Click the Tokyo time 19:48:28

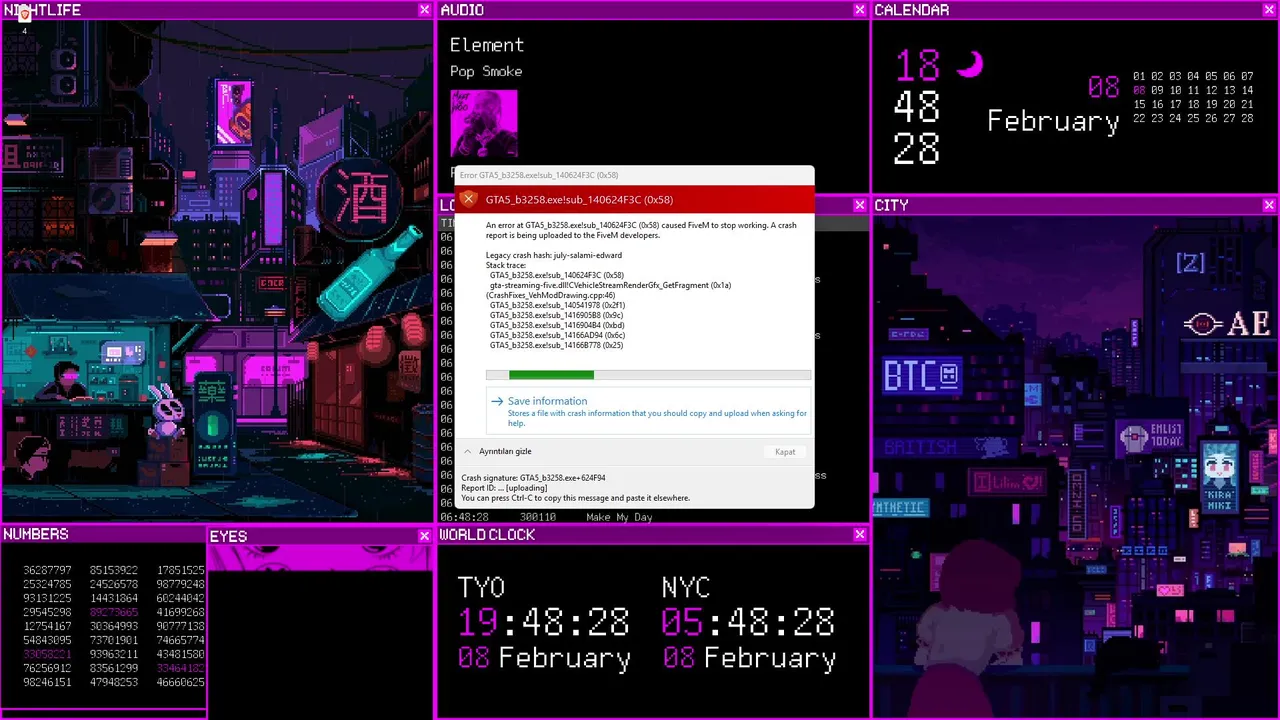(x=544, y=622)
